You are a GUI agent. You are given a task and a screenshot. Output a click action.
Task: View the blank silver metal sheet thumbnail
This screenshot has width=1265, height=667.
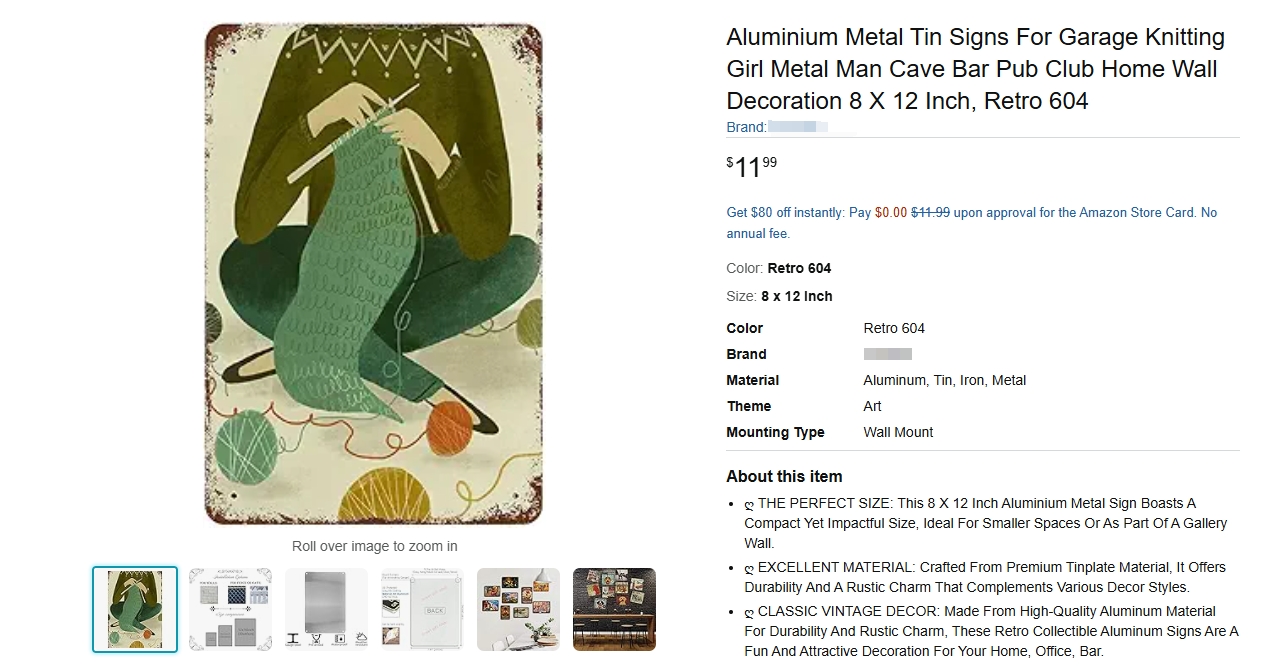(x=326, y=610)
